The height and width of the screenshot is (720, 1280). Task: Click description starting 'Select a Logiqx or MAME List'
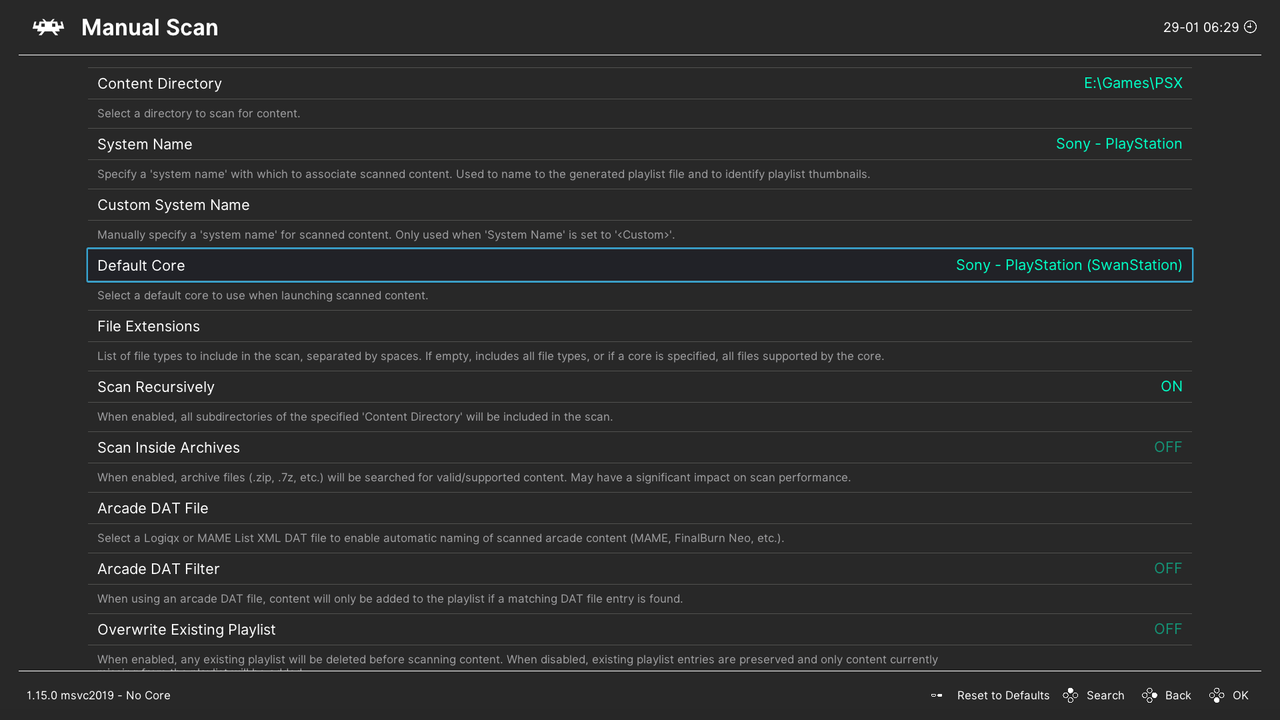tap(440, 538)
